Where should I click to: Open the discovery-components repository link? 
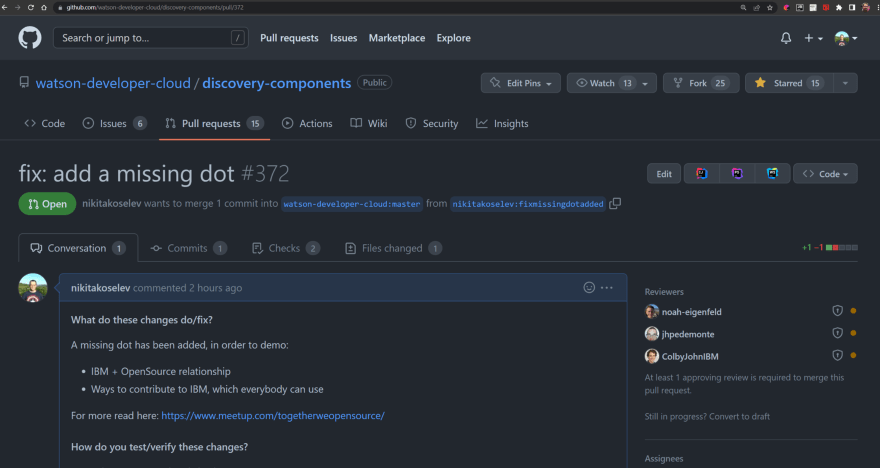pyautogui.click(x=276, y=83)
